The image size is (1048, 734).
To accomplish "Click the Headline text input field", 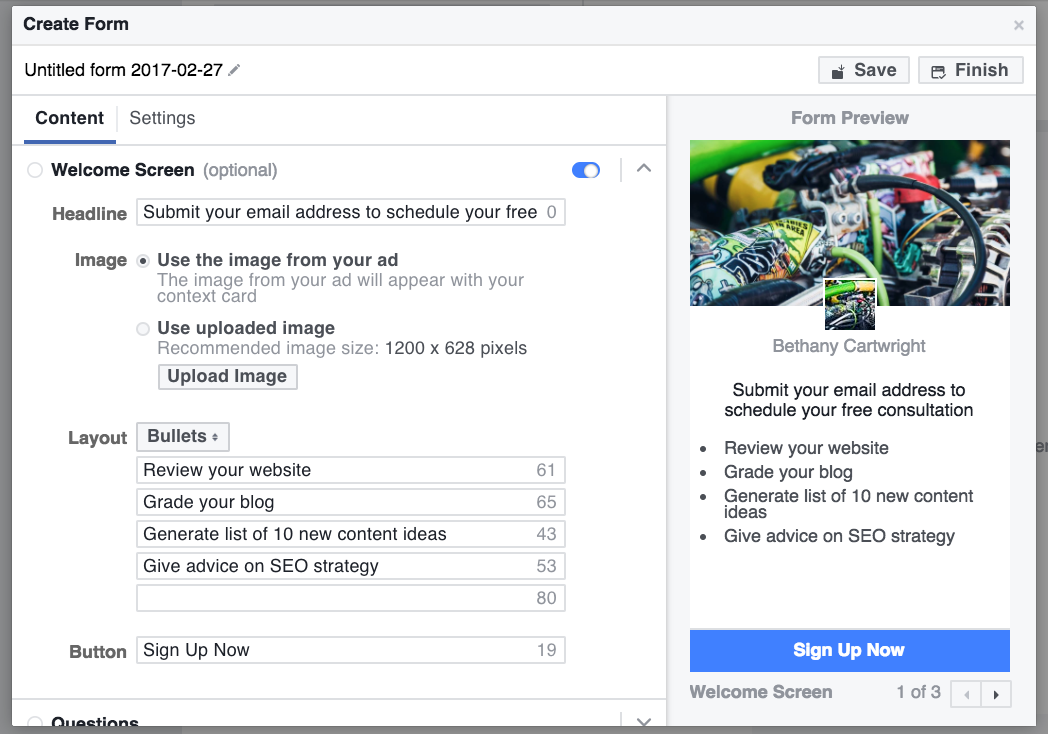I will pos(350,212).
